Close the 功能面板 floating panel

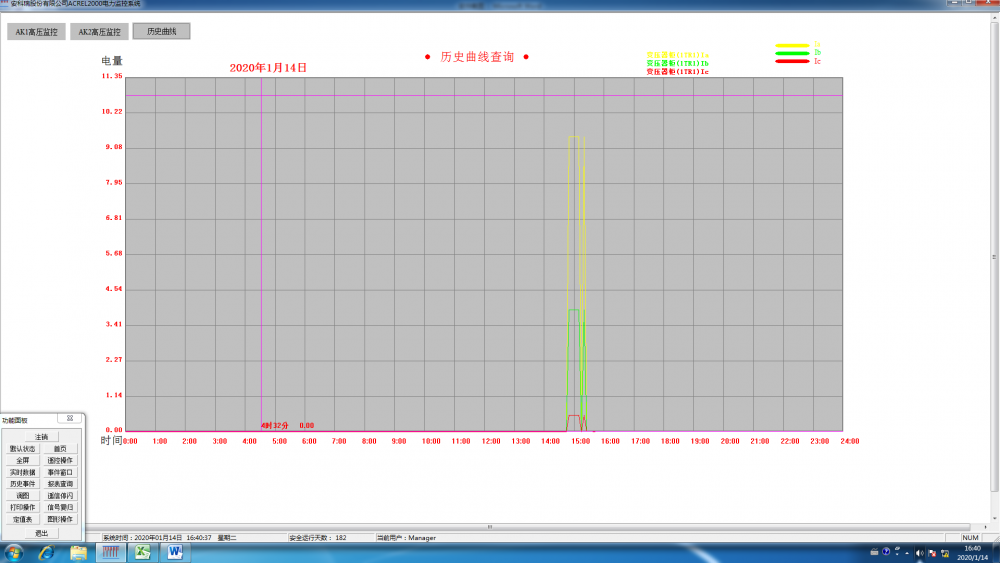click(69, 419)
